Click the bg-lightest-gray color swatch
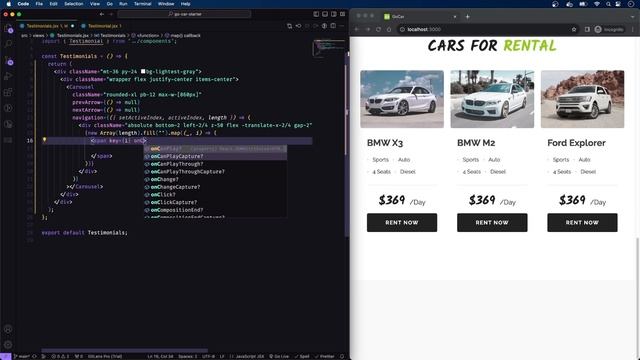The width and height of the screenshot is (640, 360). [x=143, y=71]
